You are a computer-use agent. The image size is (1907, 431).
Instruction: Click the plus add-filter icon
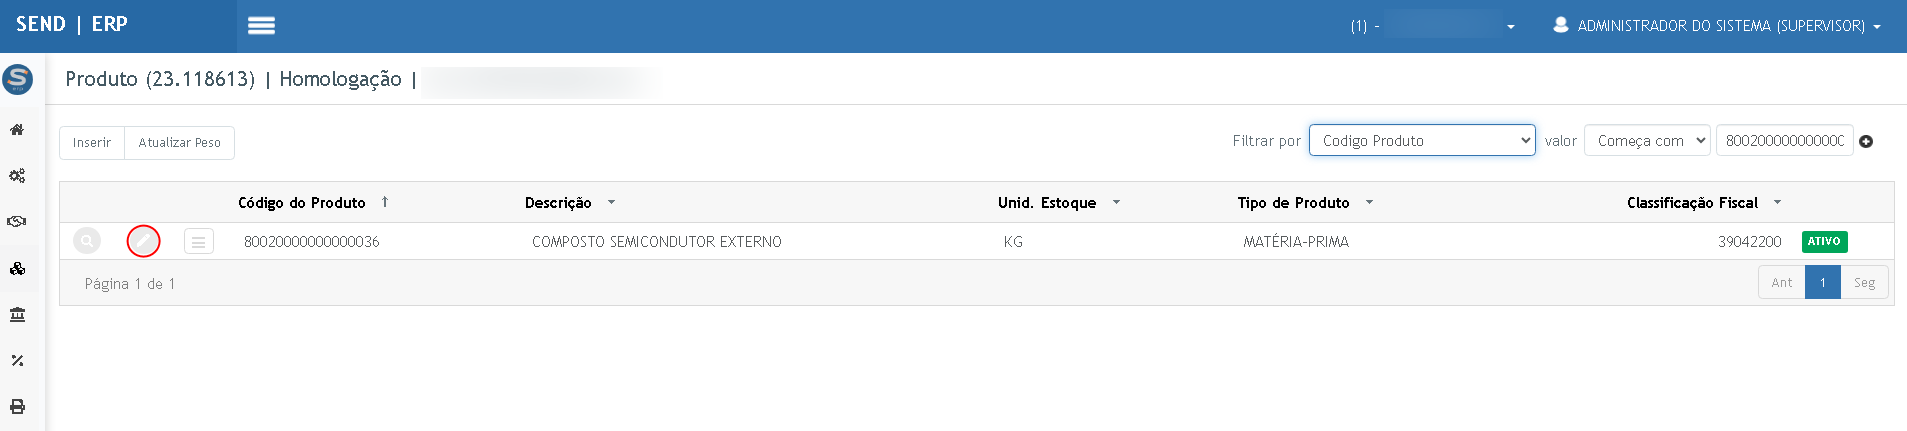click(1866, 142)
